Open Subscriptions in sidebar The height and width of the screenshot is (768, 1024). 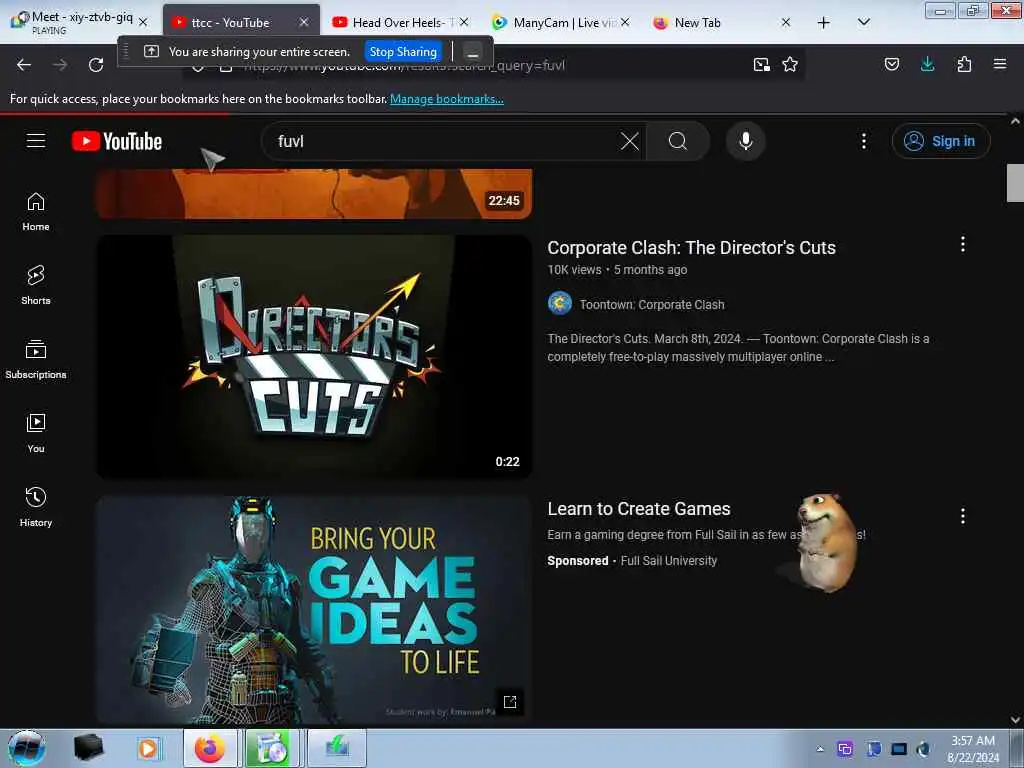[x=36, y=360]
